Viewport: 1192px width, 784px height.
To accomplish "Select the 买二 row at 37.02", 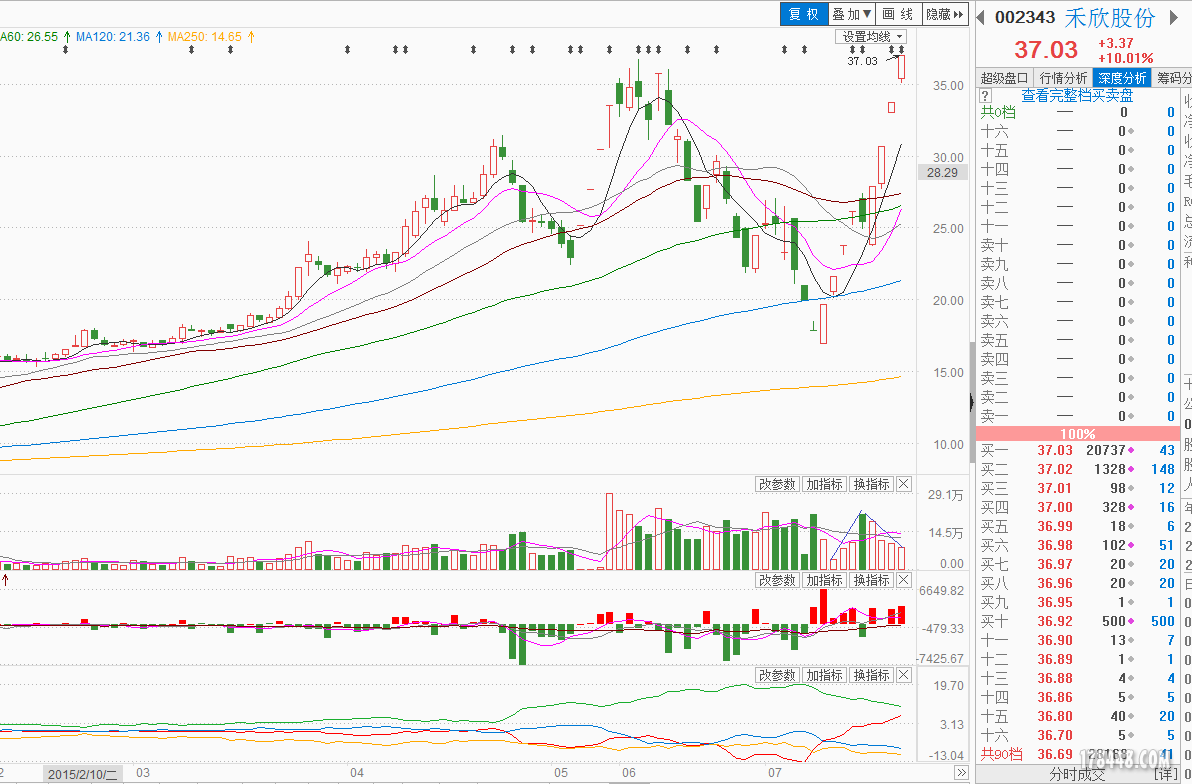I will point(1077,469).
